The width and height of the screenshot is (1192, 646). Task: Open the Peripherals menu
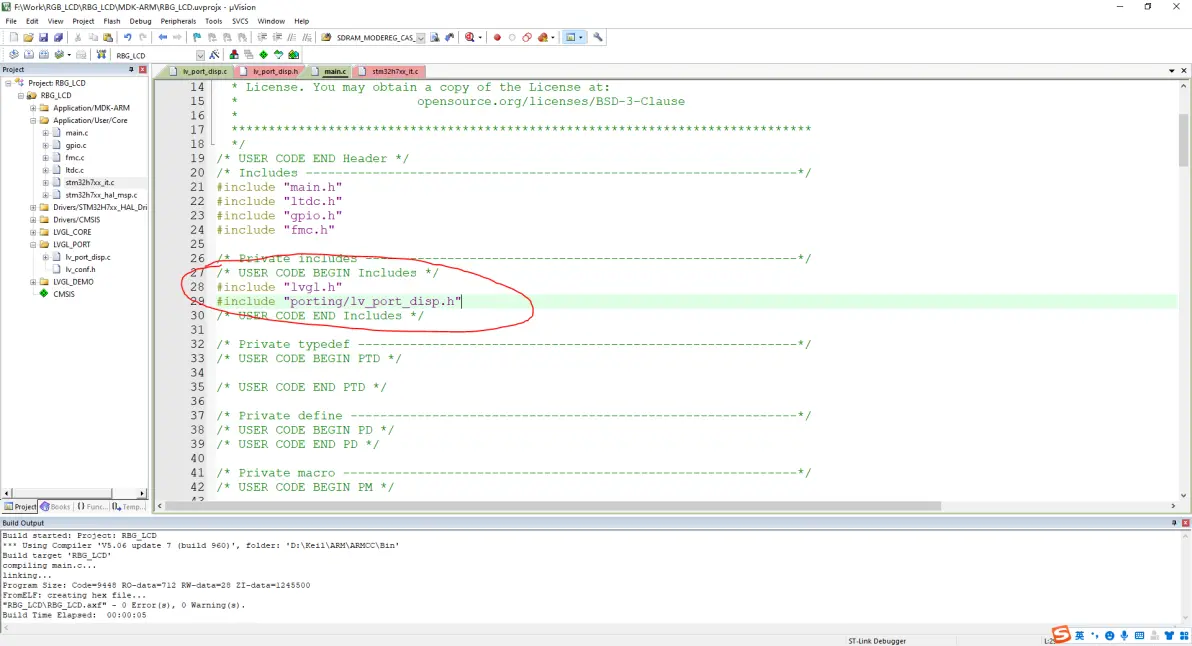(178, 21)
